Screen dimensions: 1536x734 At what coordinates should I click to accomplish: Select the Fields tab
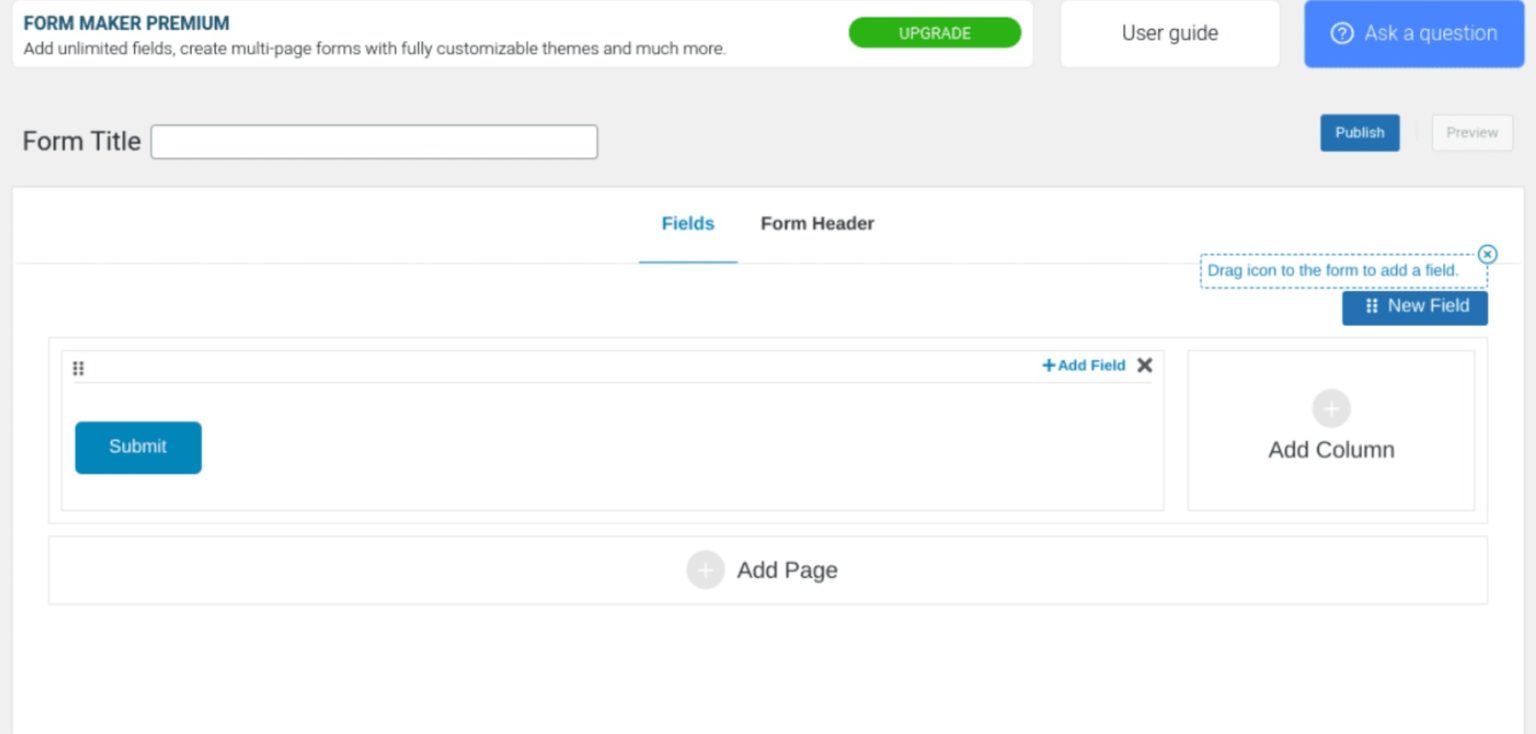[688, 224]
